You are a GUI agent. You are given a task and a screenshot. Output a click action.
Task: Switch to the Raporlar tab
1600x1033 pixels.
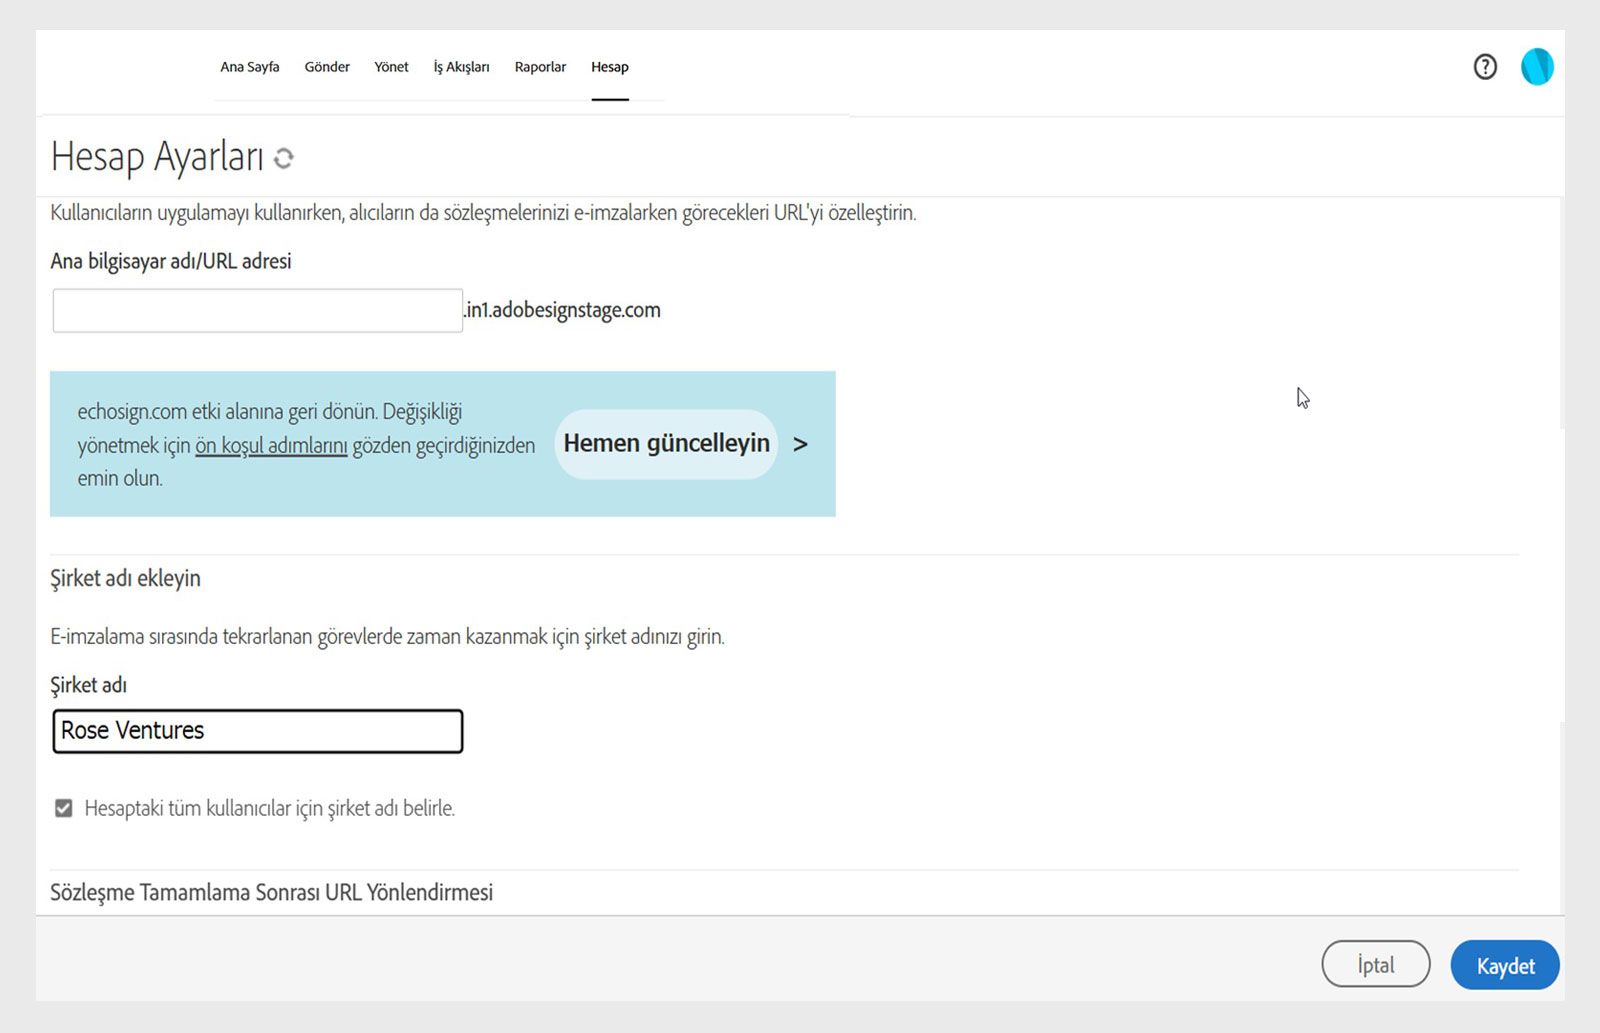coord(540,66)
